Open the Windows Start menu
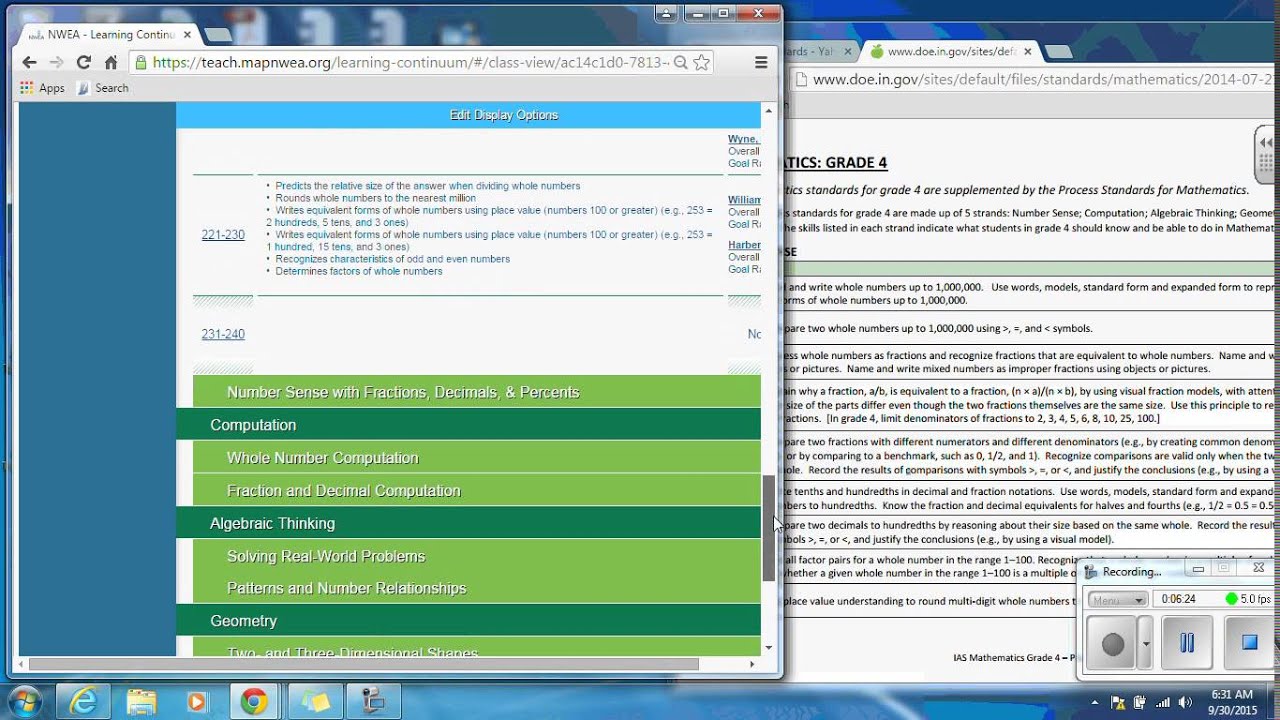The image size is (1280, 720). click(24, 701)
